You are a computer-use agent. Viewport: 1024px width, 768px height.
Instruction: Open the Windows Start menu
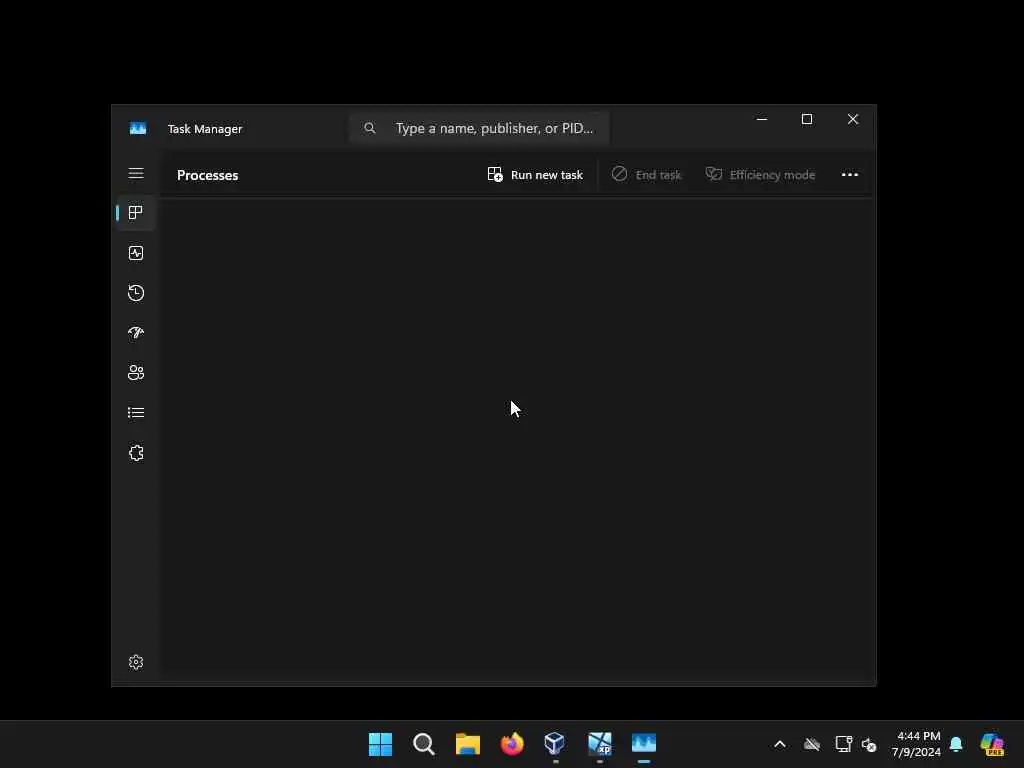(380, 744)
